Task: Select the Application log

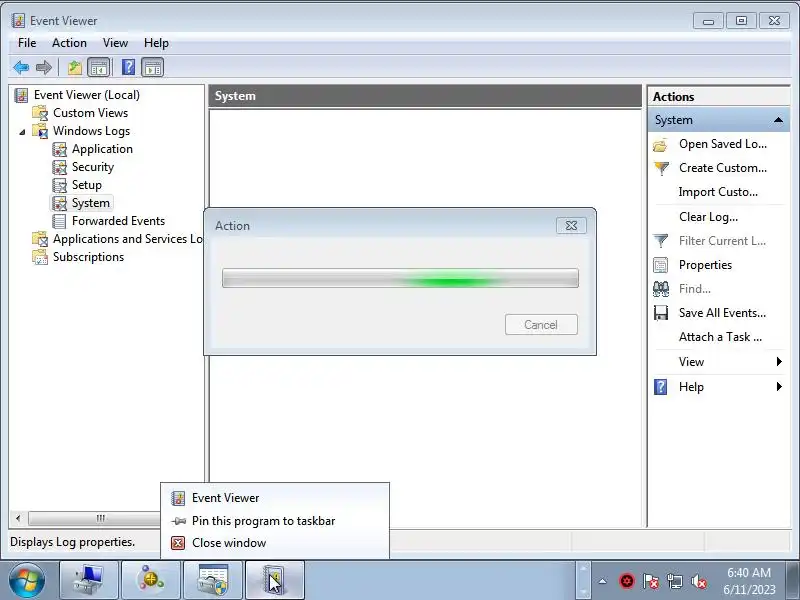Action: click(x=102, y=149)
